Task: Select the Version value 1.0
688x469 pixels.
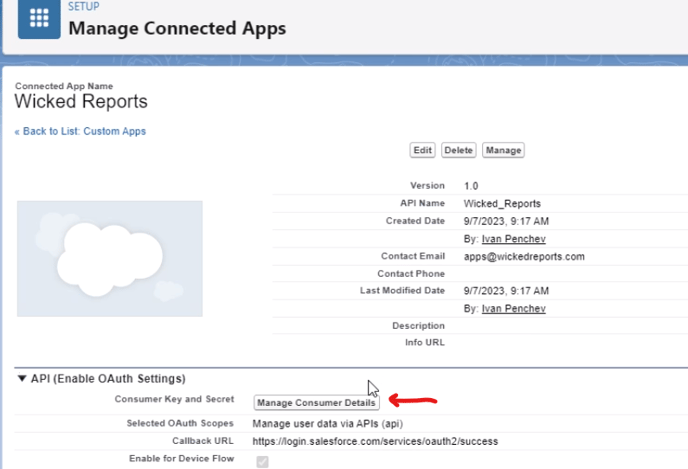Action: [471, 186]
